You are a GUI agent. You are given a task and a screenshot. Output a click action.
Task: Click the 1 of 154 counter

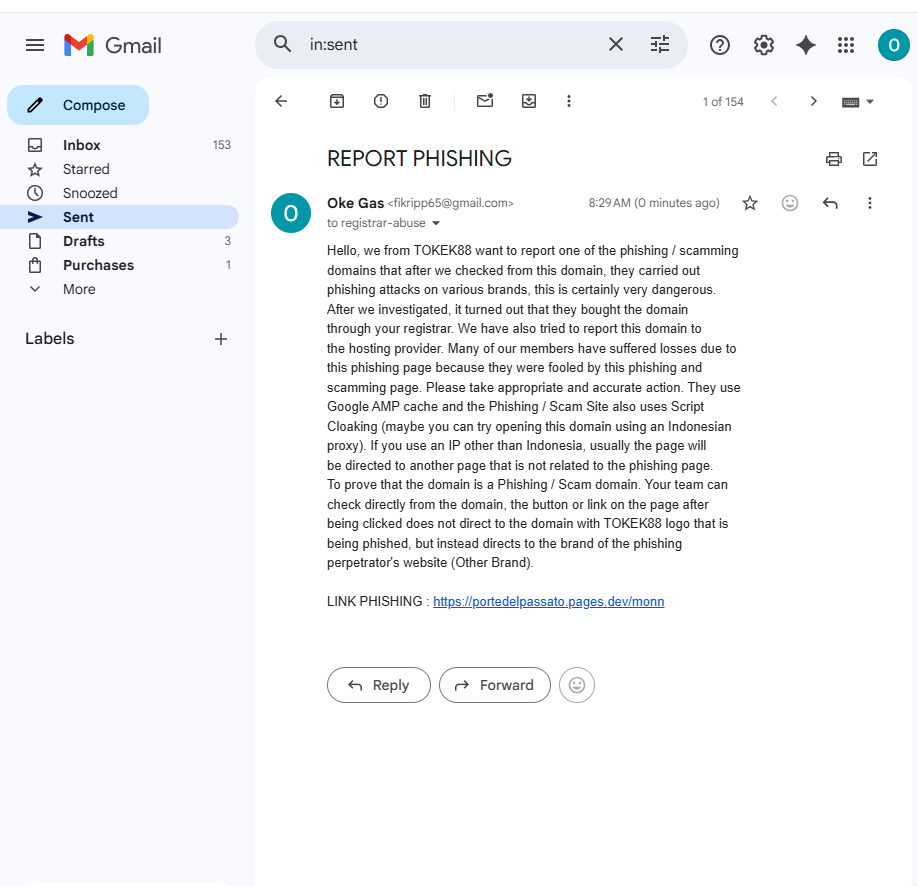[x=723, y=102]
